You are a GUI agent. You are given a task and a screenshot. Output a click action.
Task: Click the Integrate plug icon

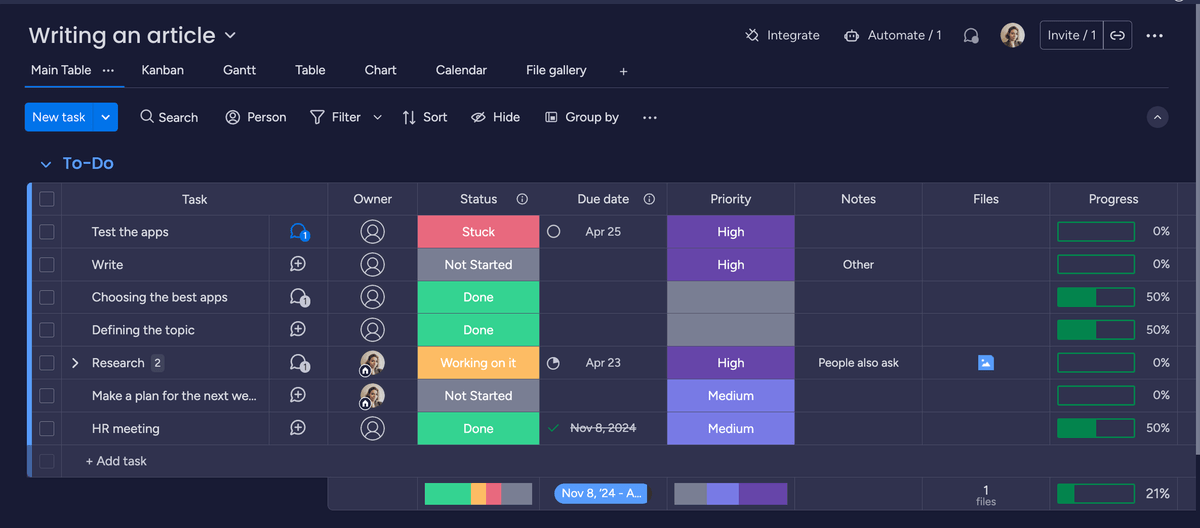point(752,36)
